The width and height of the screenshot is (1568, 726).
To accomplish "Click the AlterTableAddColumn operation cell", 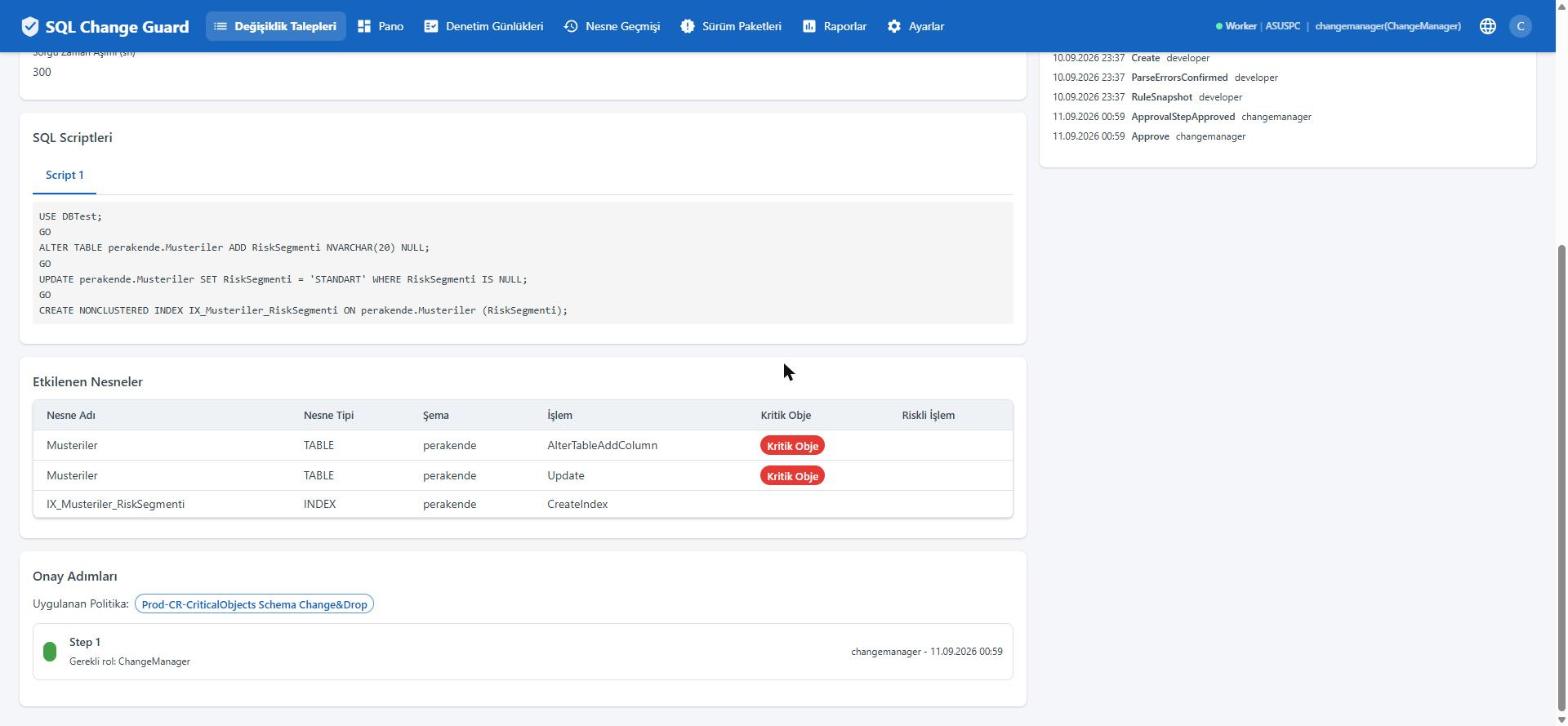I will (x=602, y=445).
